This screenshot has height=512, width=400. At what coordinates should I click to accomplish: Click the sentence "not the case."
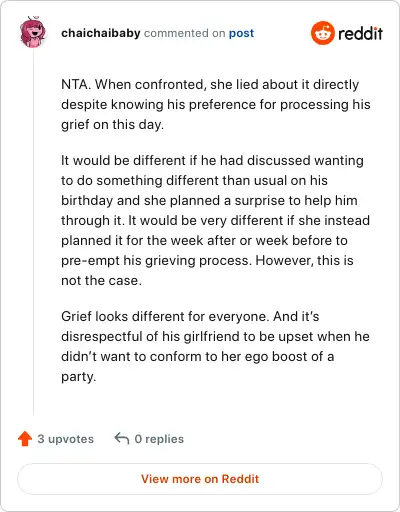101,280
